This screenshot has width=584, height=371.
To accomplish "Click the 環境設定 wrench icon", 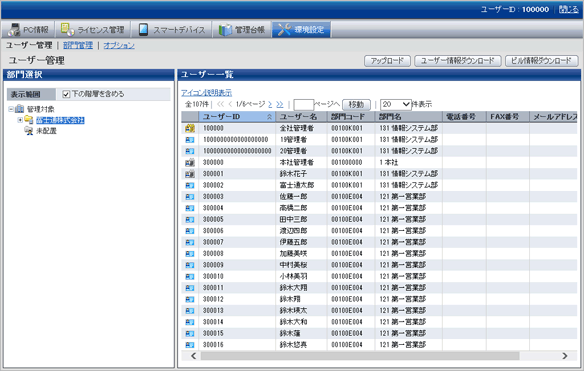I will pyautogui.click(x=284, y=29).
